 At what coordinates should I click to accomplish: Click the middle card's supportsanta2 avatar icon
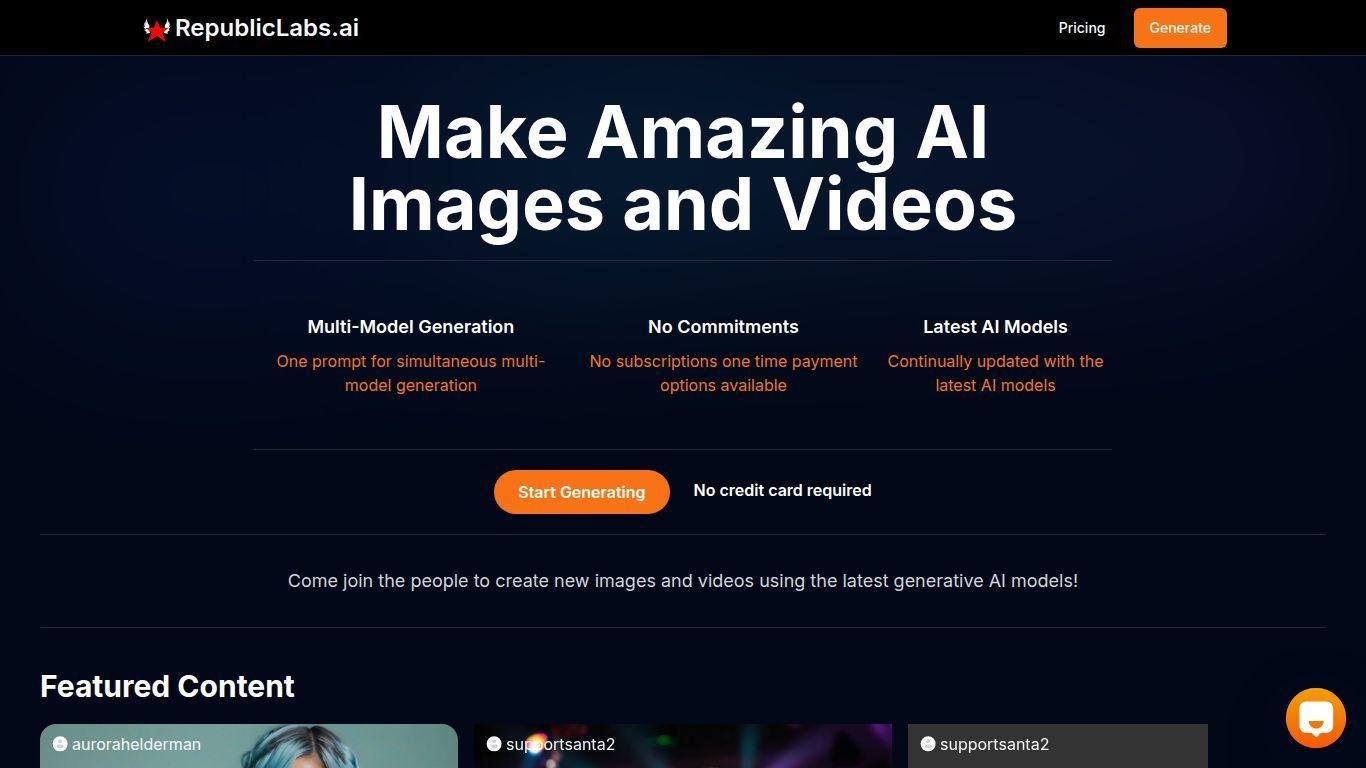(493, 744)
